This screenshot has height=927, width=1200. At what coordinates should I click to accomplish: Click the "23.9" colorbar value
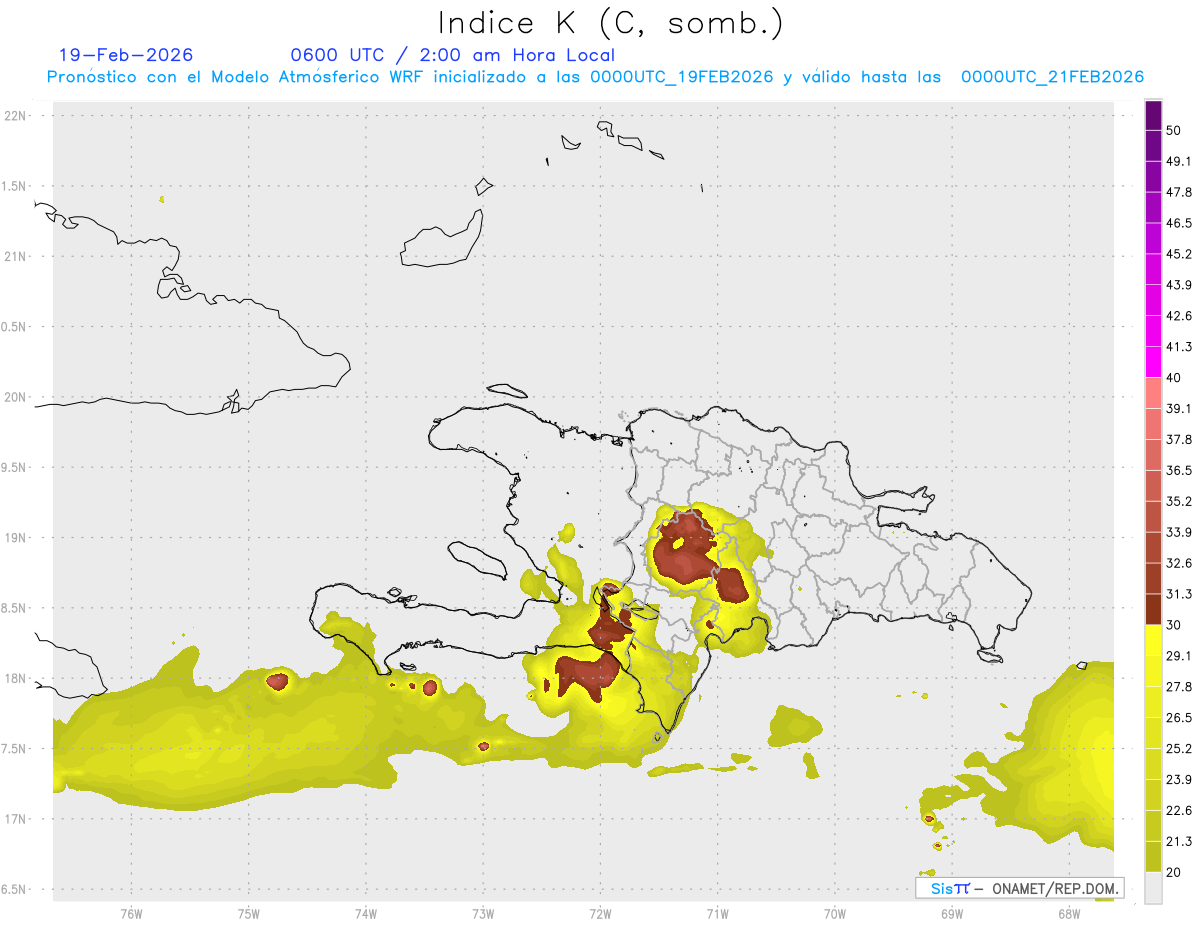pyautogui.click(x=1179, y=780)
